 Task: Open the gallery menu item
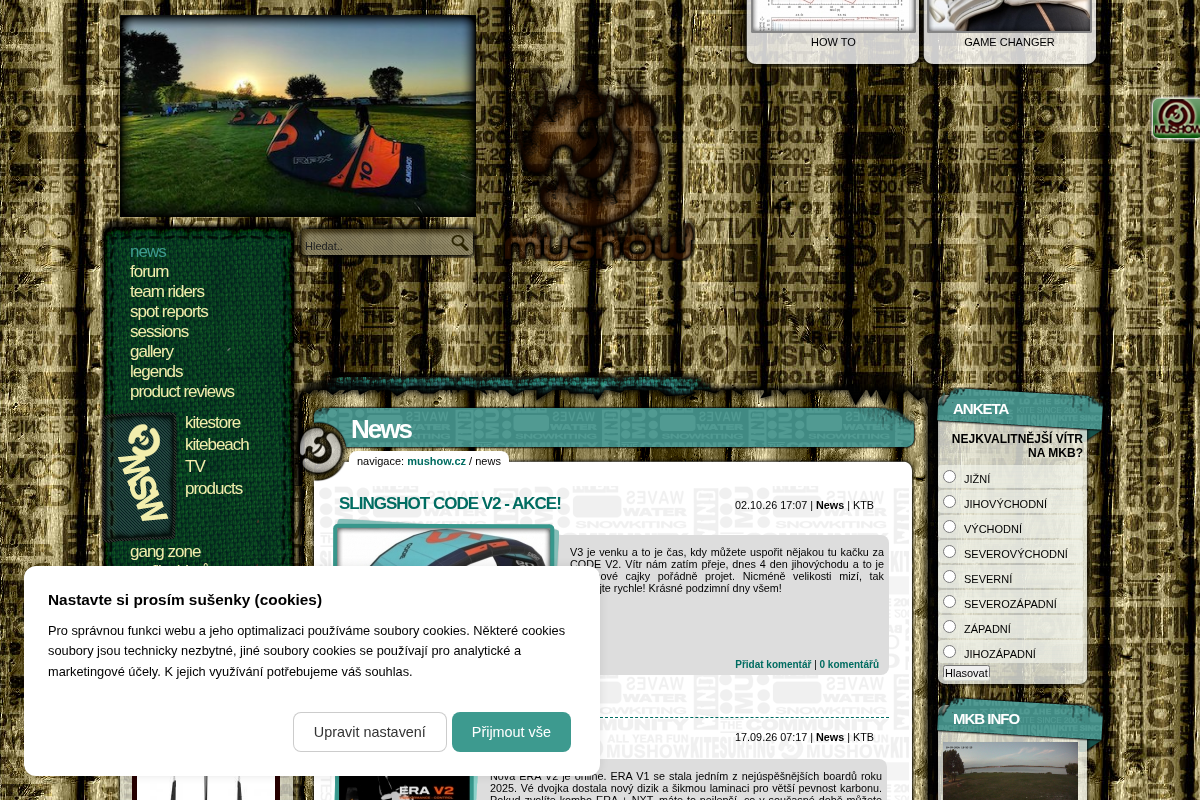click(x=152, y=352)
